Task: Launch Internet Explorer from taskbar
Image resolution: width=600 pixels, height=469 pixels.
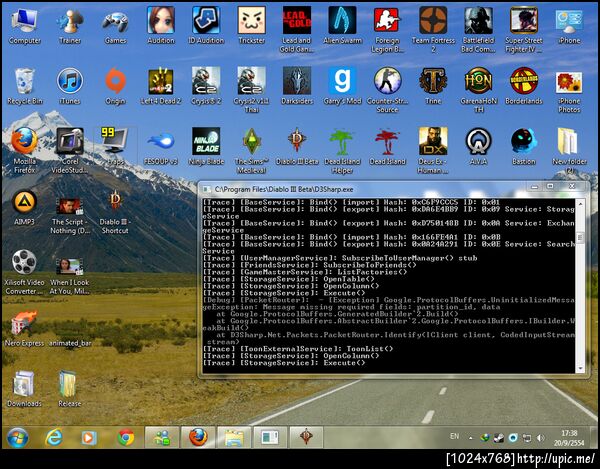Action: pyautogui.click(x=54, y=437)
